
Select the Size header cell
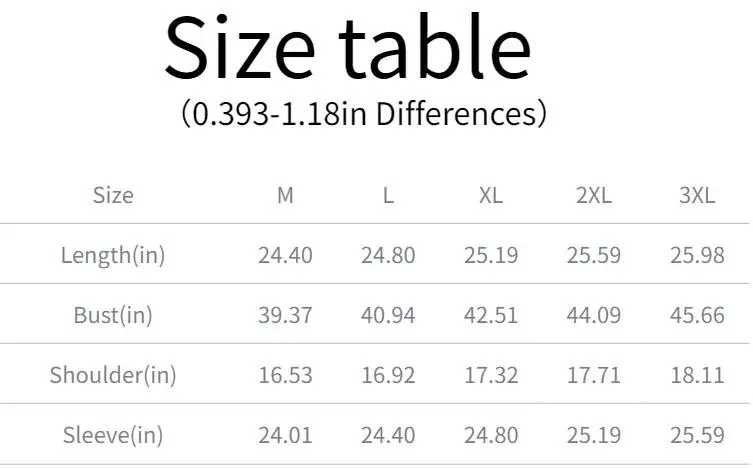pyautogui.click(x=113, y=195)
